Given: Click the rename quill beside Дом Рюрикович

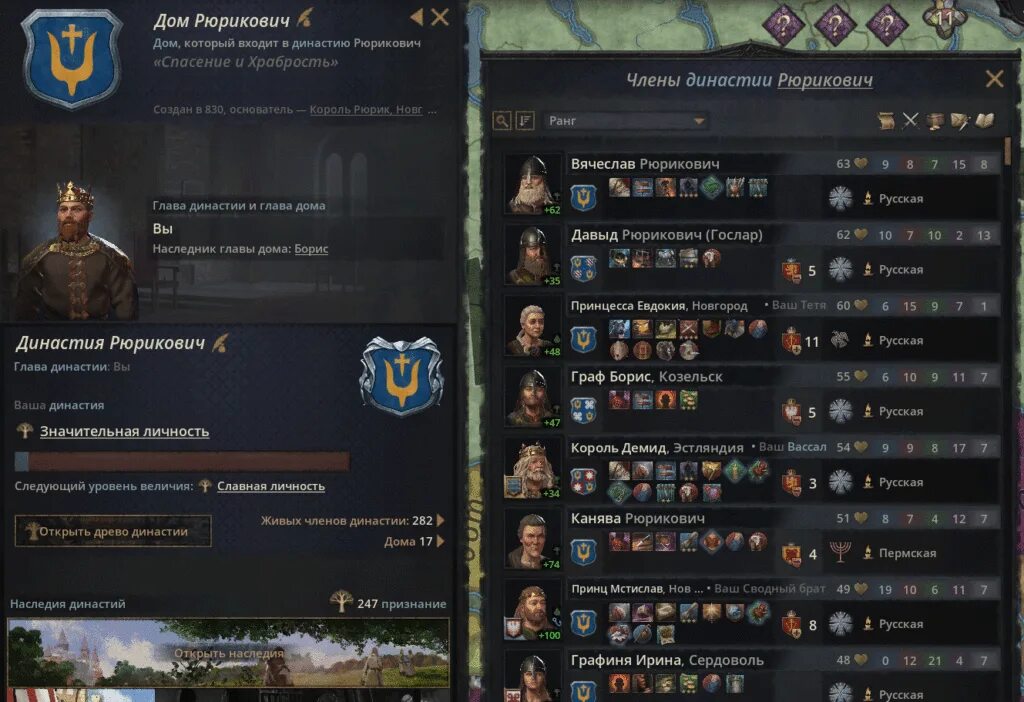Looking at the screenshot, I should (304, 18).
